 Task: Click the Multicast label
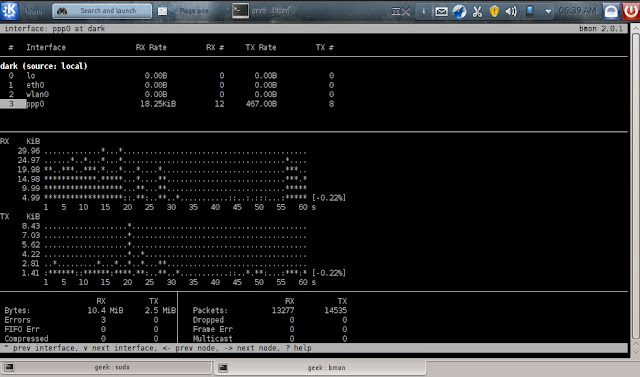pyautogui.click(x=212, y=339)
